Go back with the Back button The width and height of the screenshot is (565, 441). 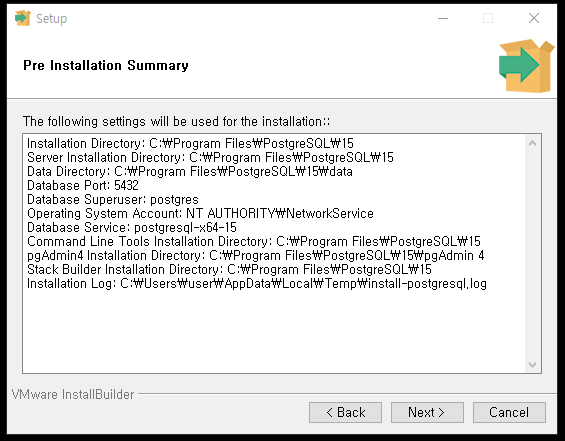345,412
